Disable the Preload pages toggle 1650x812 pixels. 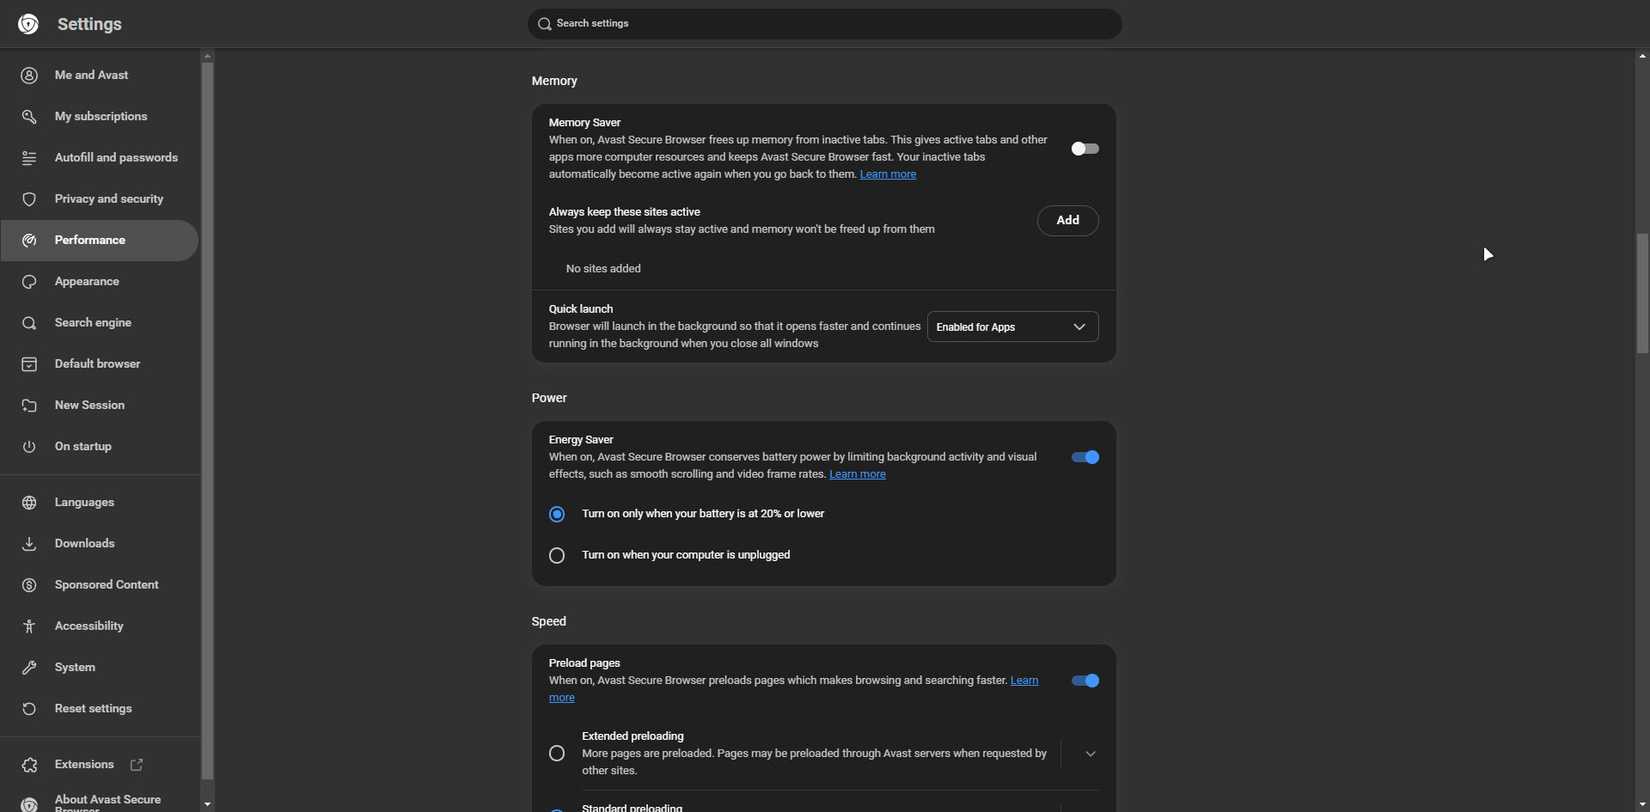(1085, 681)
